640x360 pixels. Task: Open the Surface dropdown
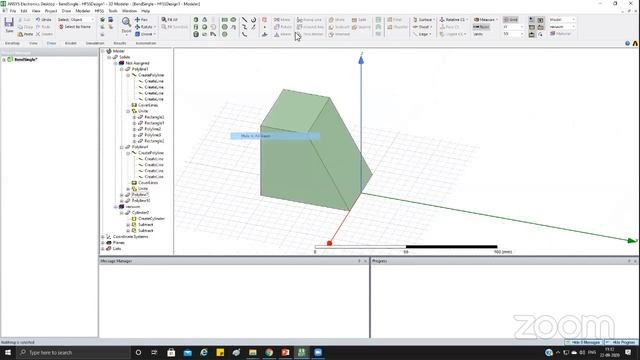(423, 20)
